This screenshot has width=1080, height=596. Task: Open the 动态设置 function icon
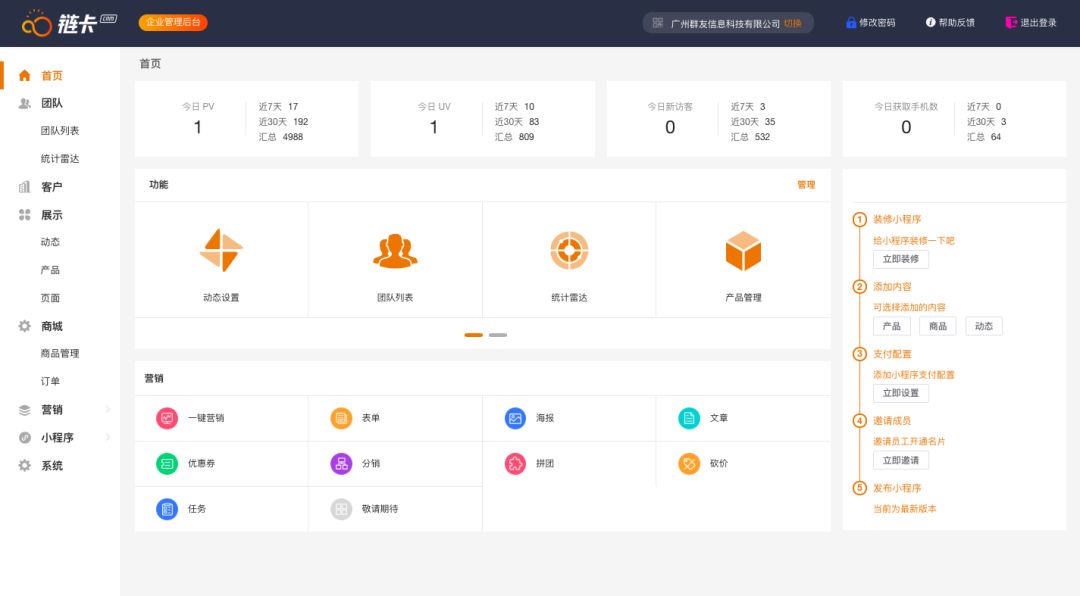point(221,251)
